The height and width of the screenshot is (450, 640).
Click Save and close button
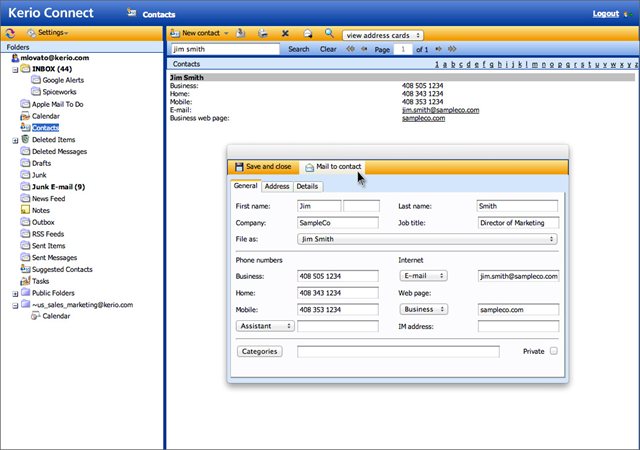(263, 167)
